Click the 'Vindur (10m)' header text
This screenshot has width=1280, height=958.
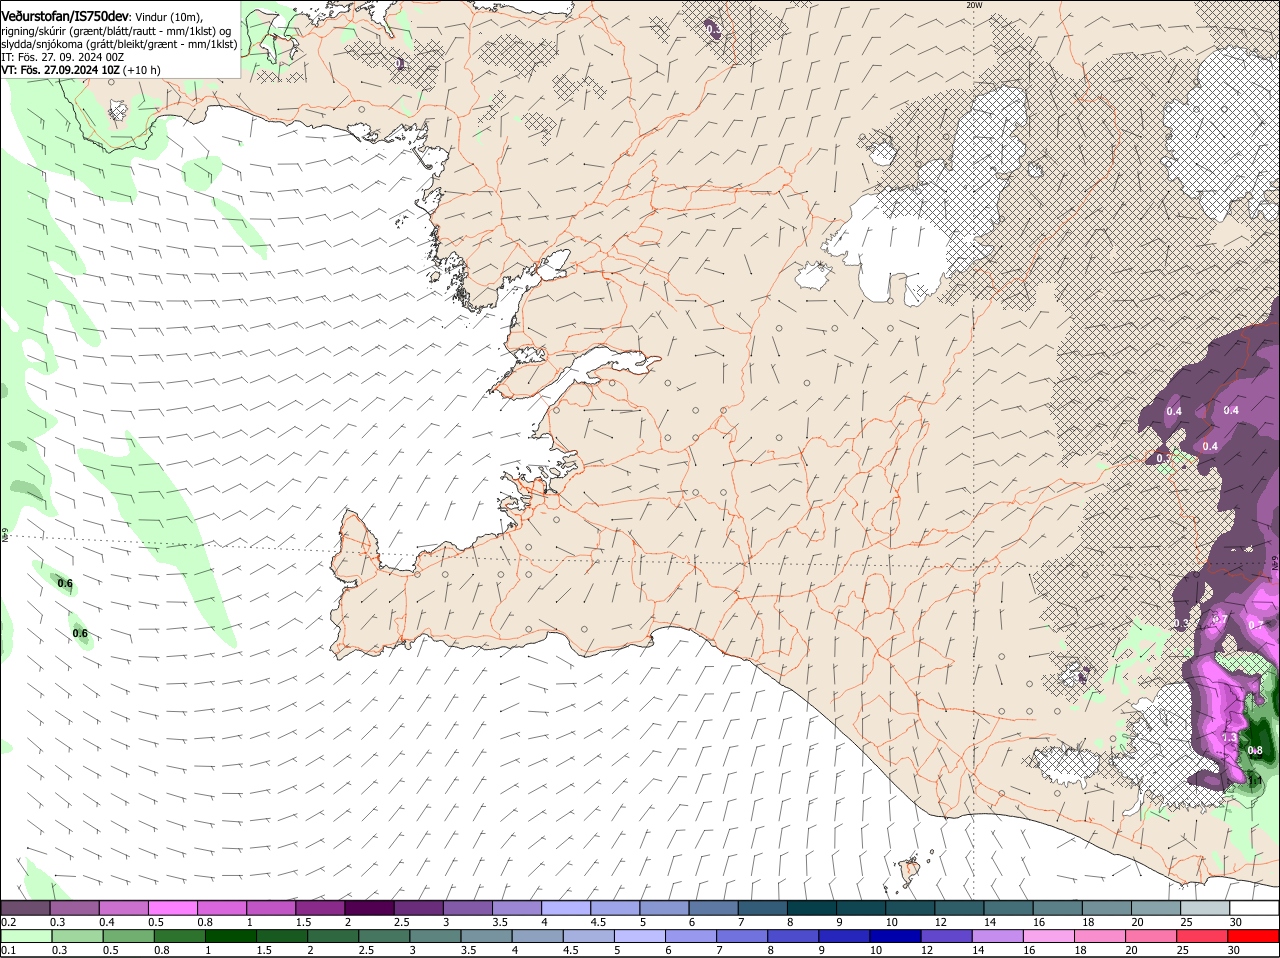pos(168,17)
